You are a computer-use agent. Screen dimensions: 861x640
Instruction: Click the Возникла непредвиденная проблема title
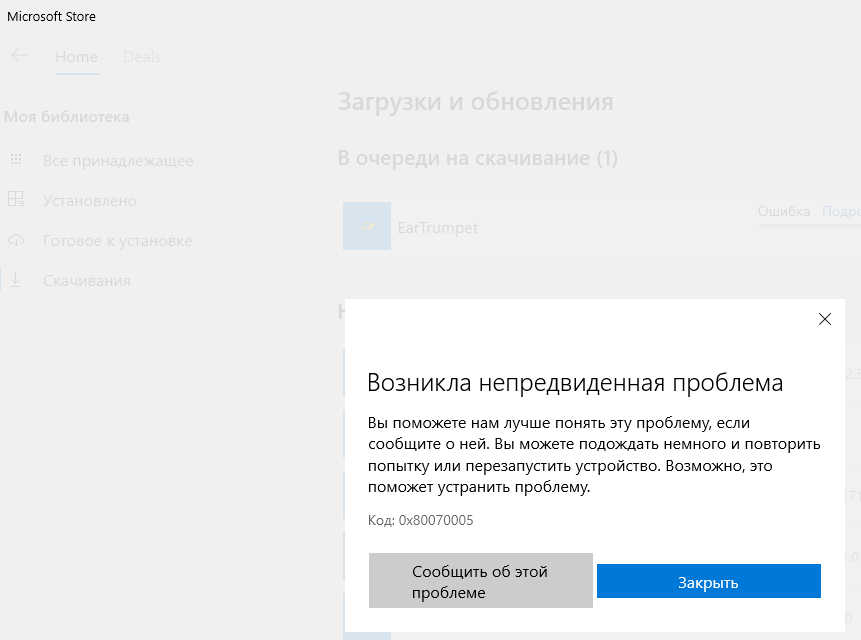(x=575, y=383)
